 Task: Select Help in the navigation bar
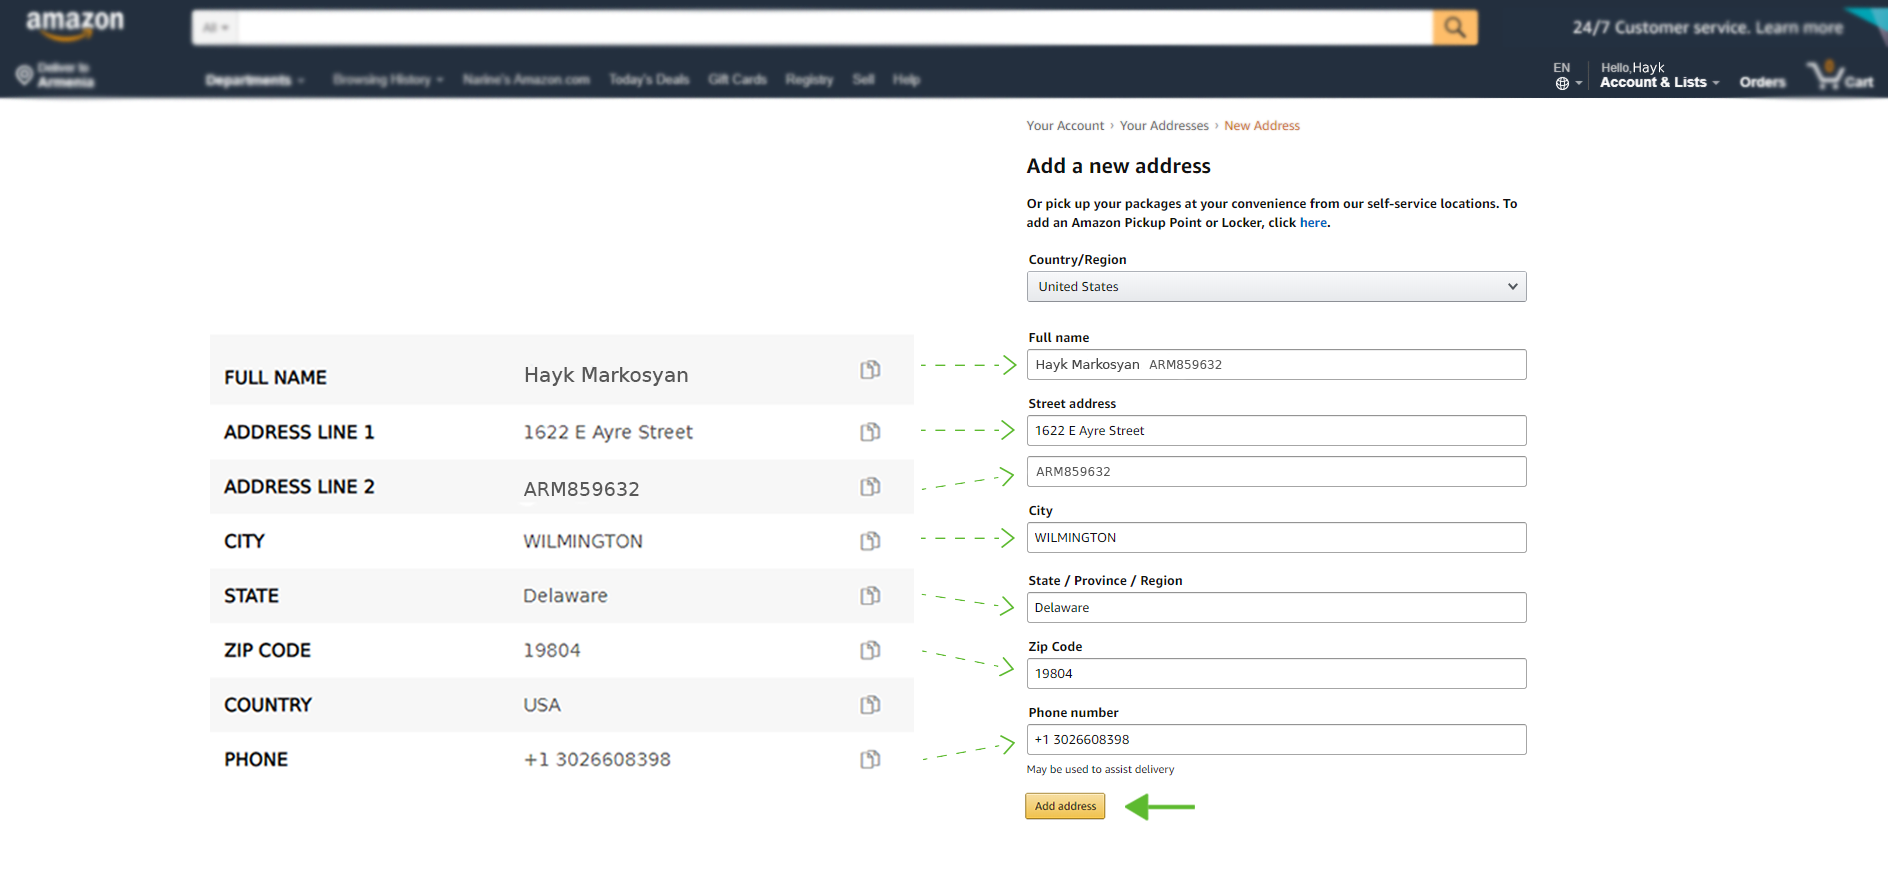coord(906,80)
